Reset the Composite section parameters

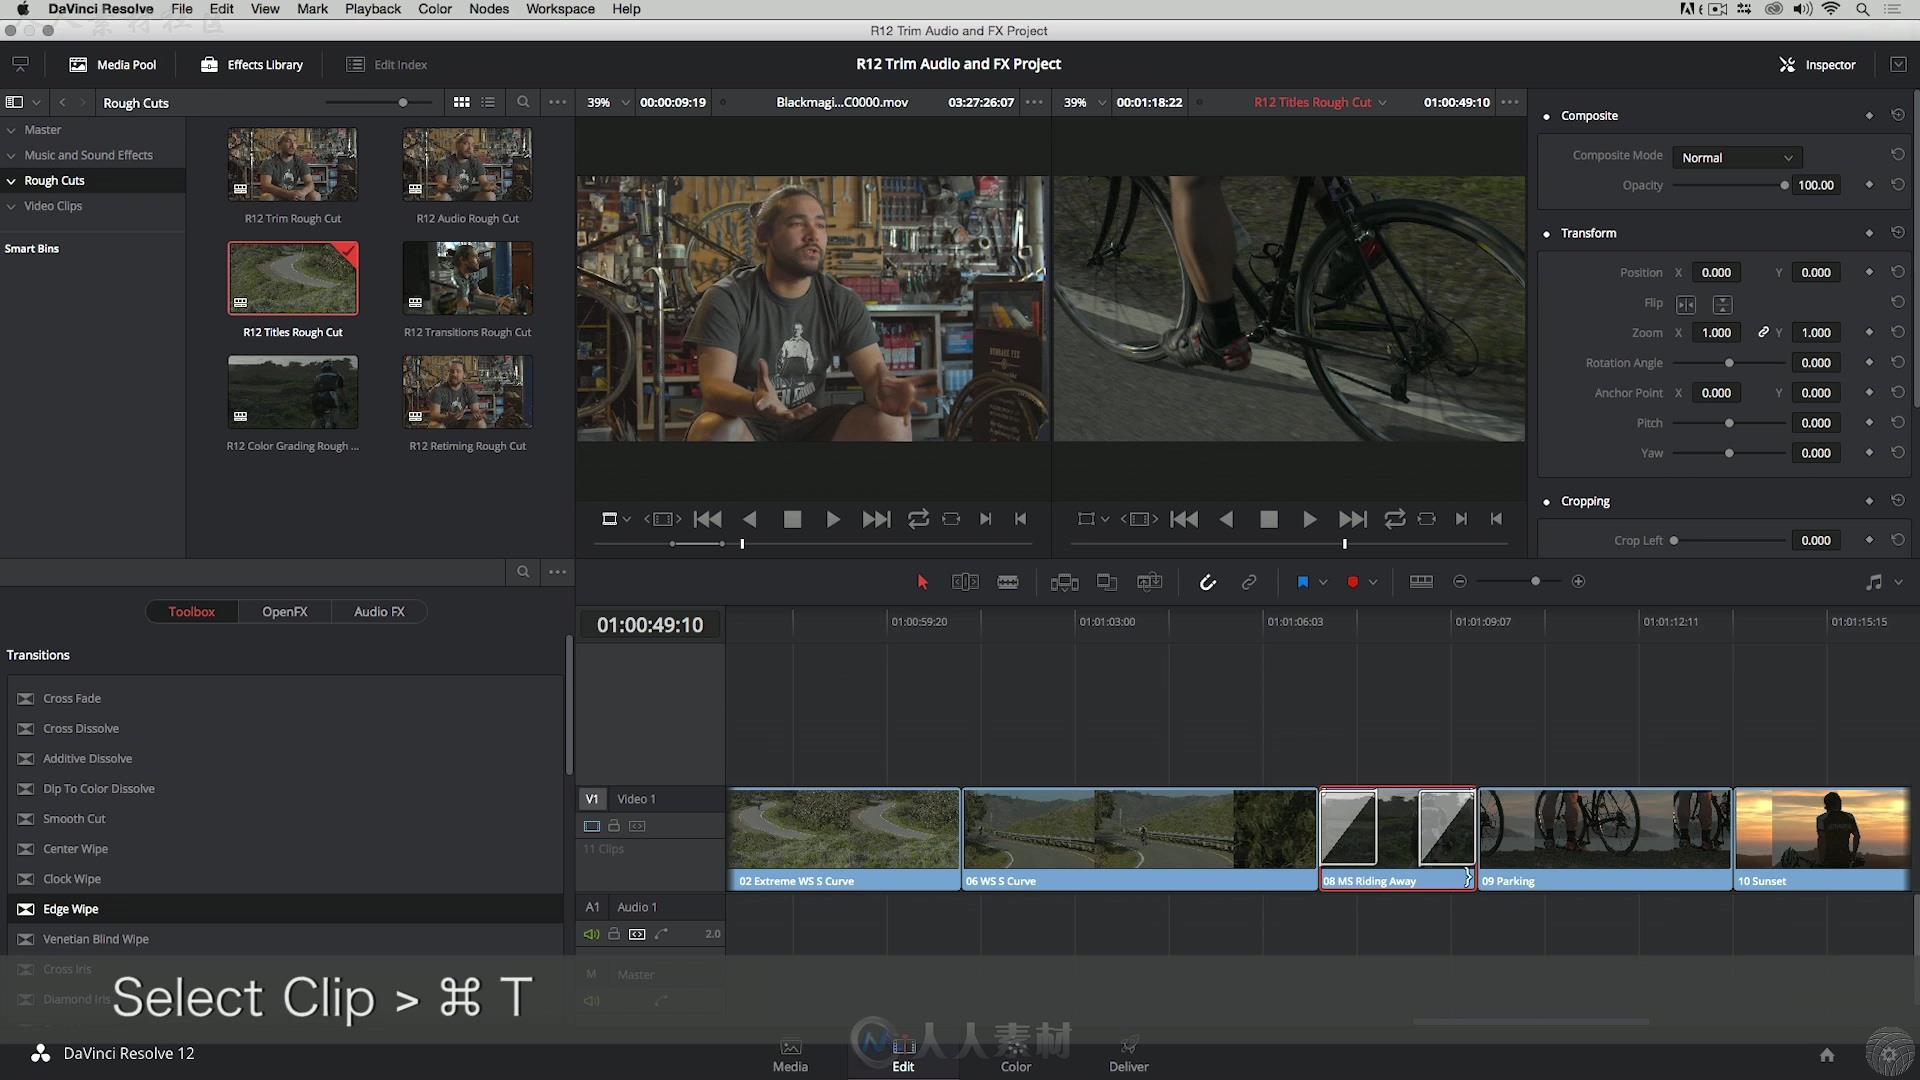click(1897, 115)
